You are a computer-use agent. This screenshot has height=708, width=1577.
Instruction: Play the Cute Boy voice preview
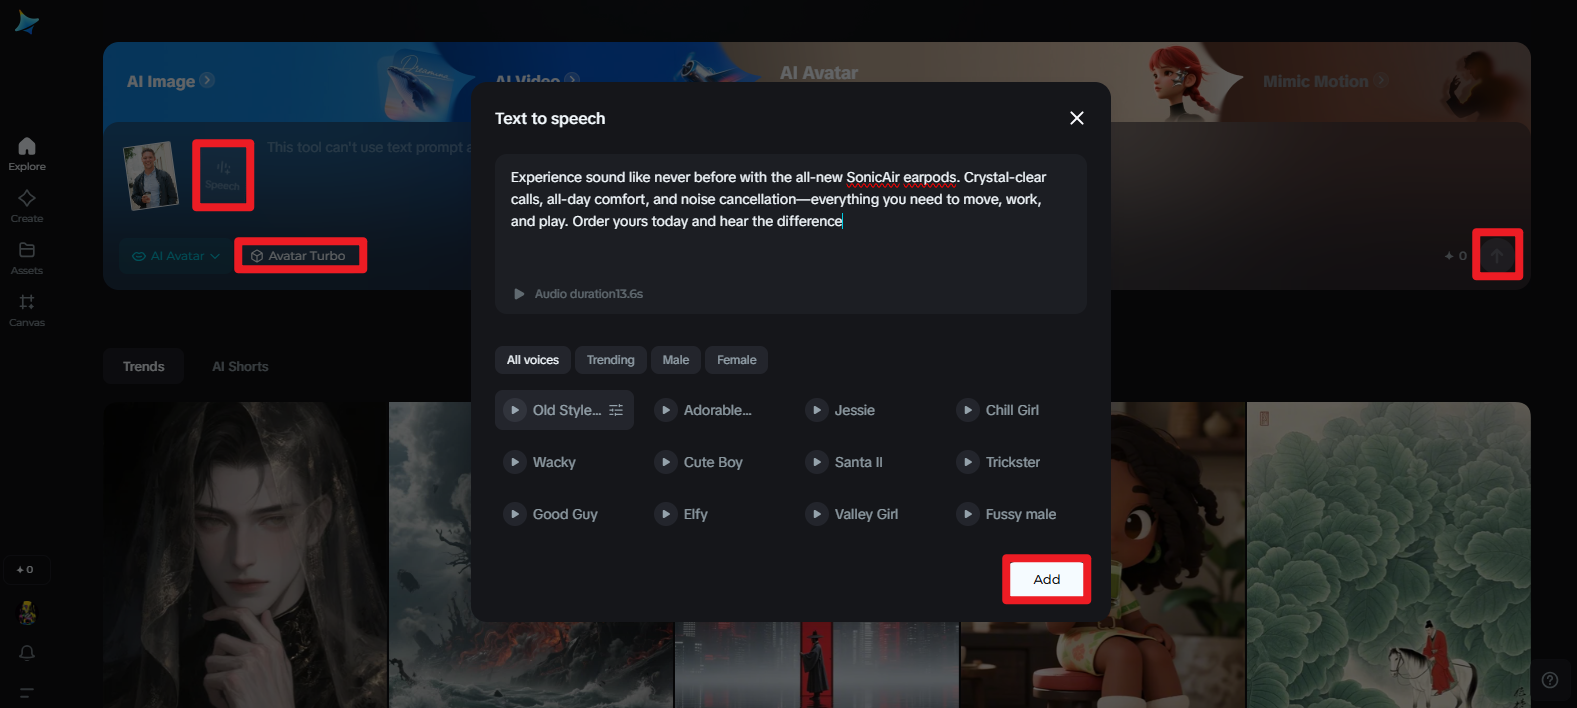(666, 462)
